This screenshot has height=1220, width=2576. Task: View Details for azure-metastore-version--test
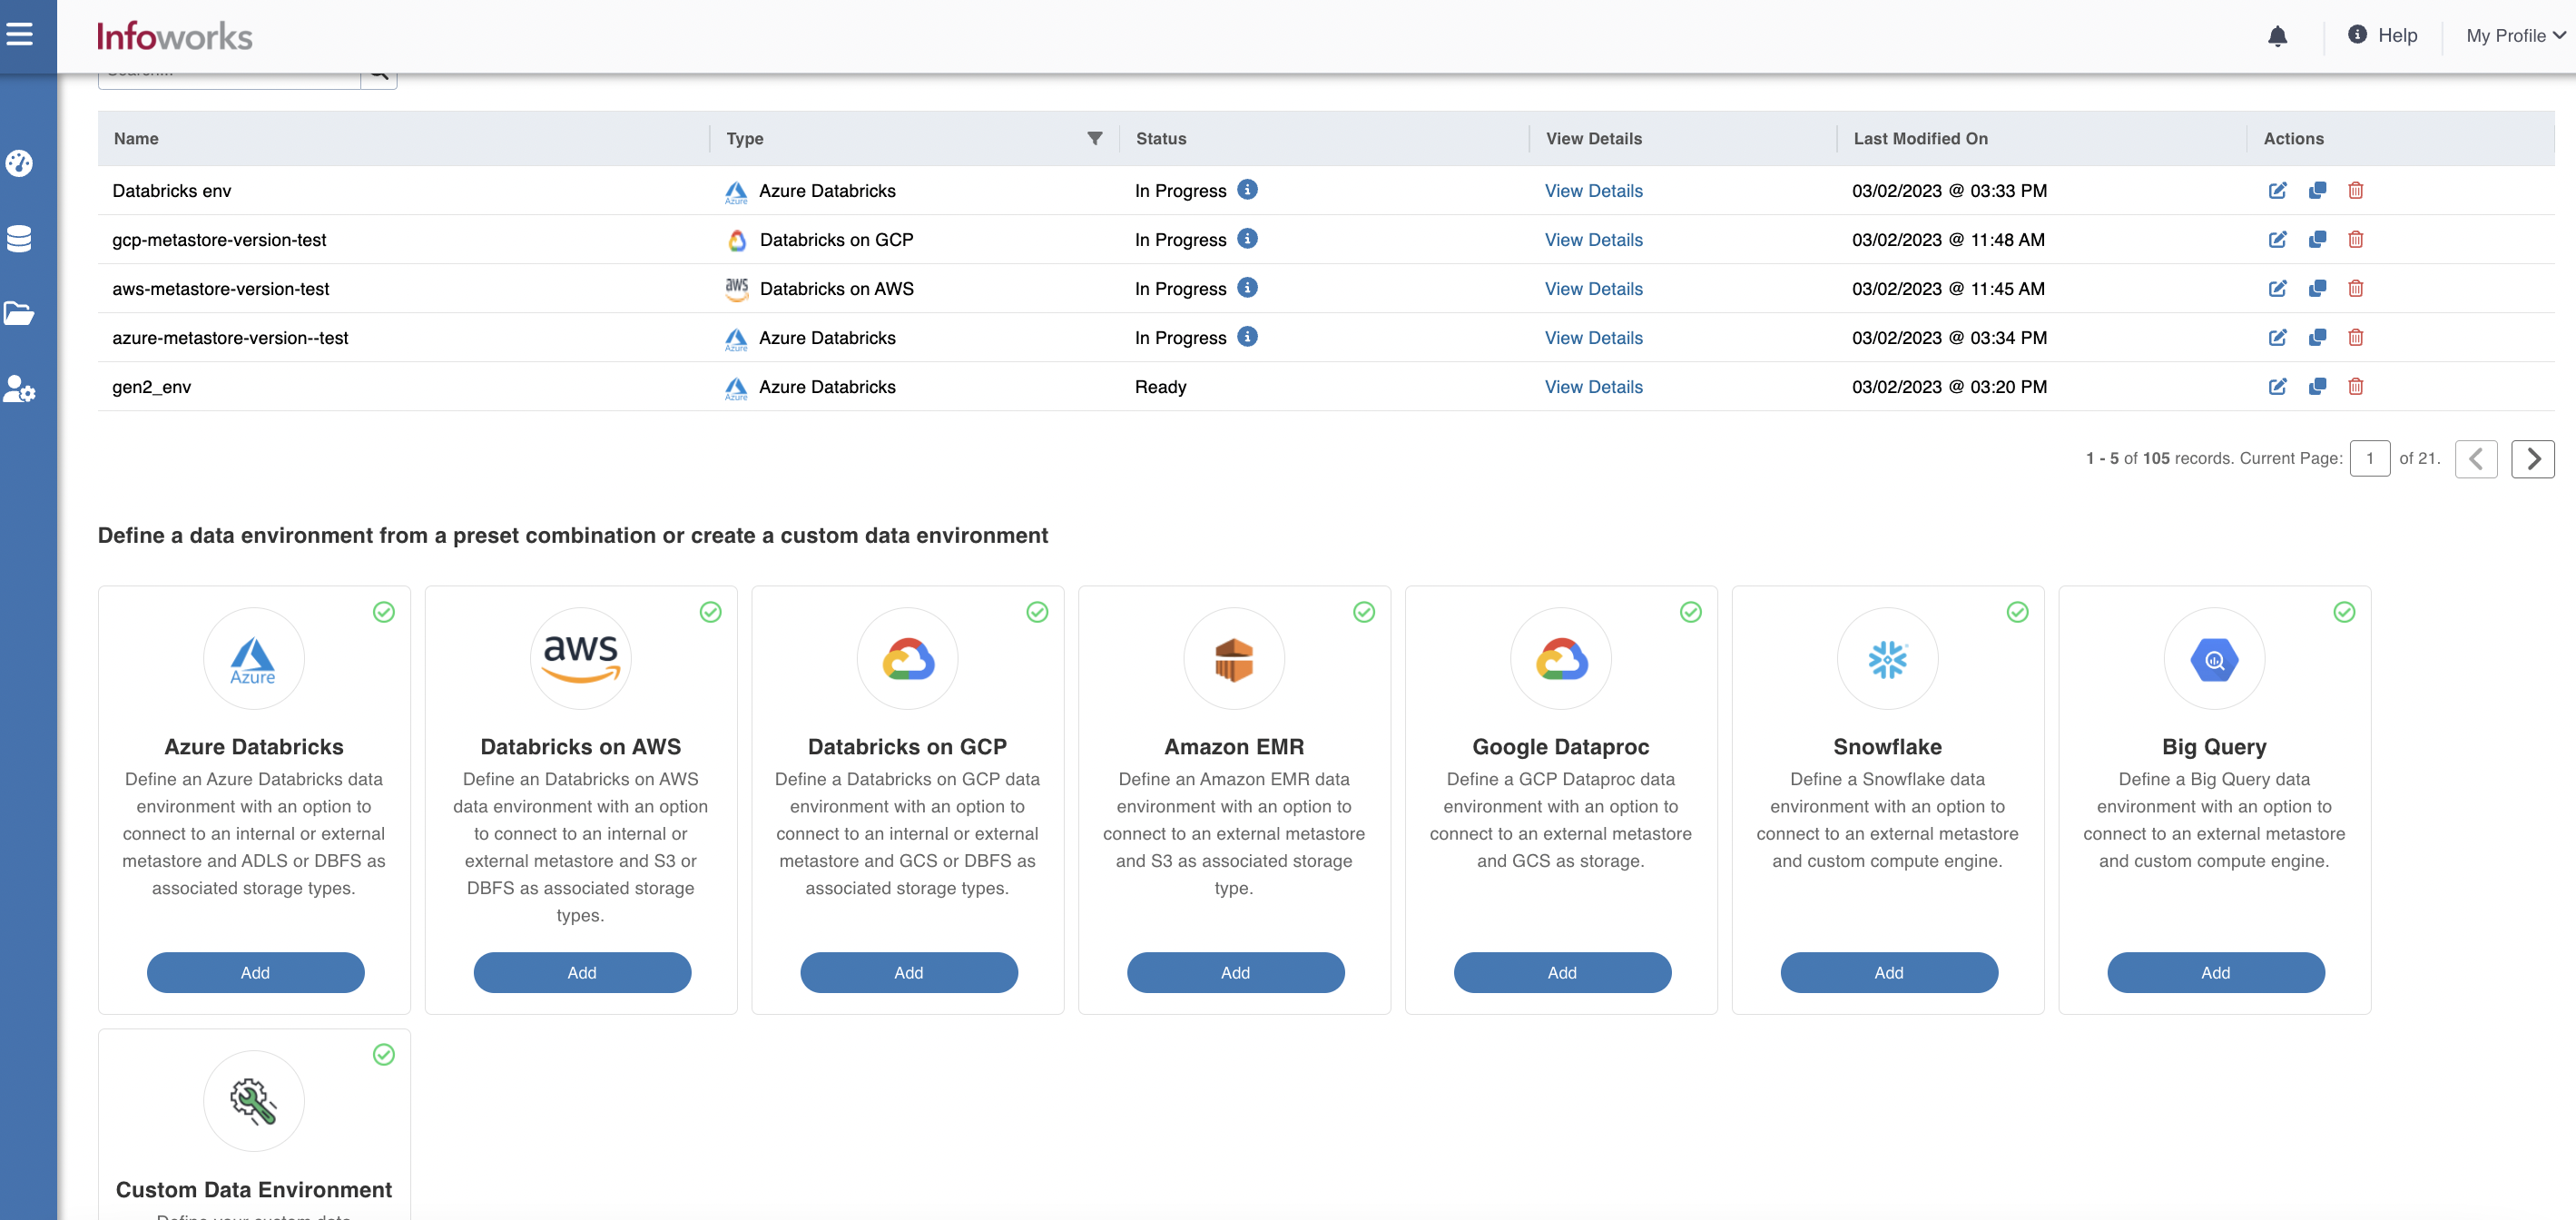pyautogui.click(x=1593, y=337)
